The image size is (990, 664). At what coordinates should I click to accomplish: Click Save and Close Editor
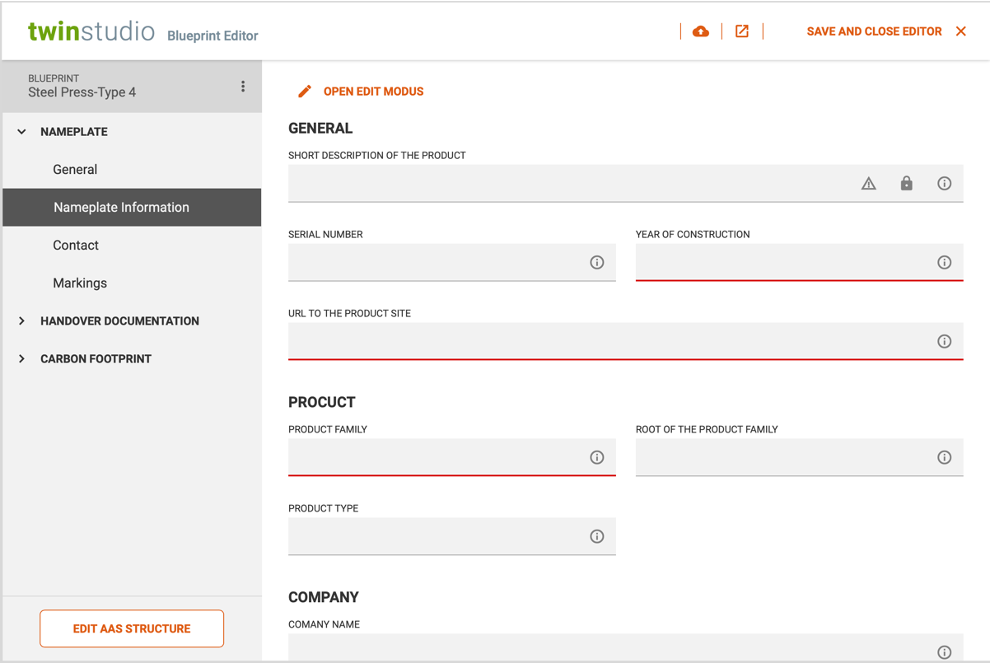point(874,31)
